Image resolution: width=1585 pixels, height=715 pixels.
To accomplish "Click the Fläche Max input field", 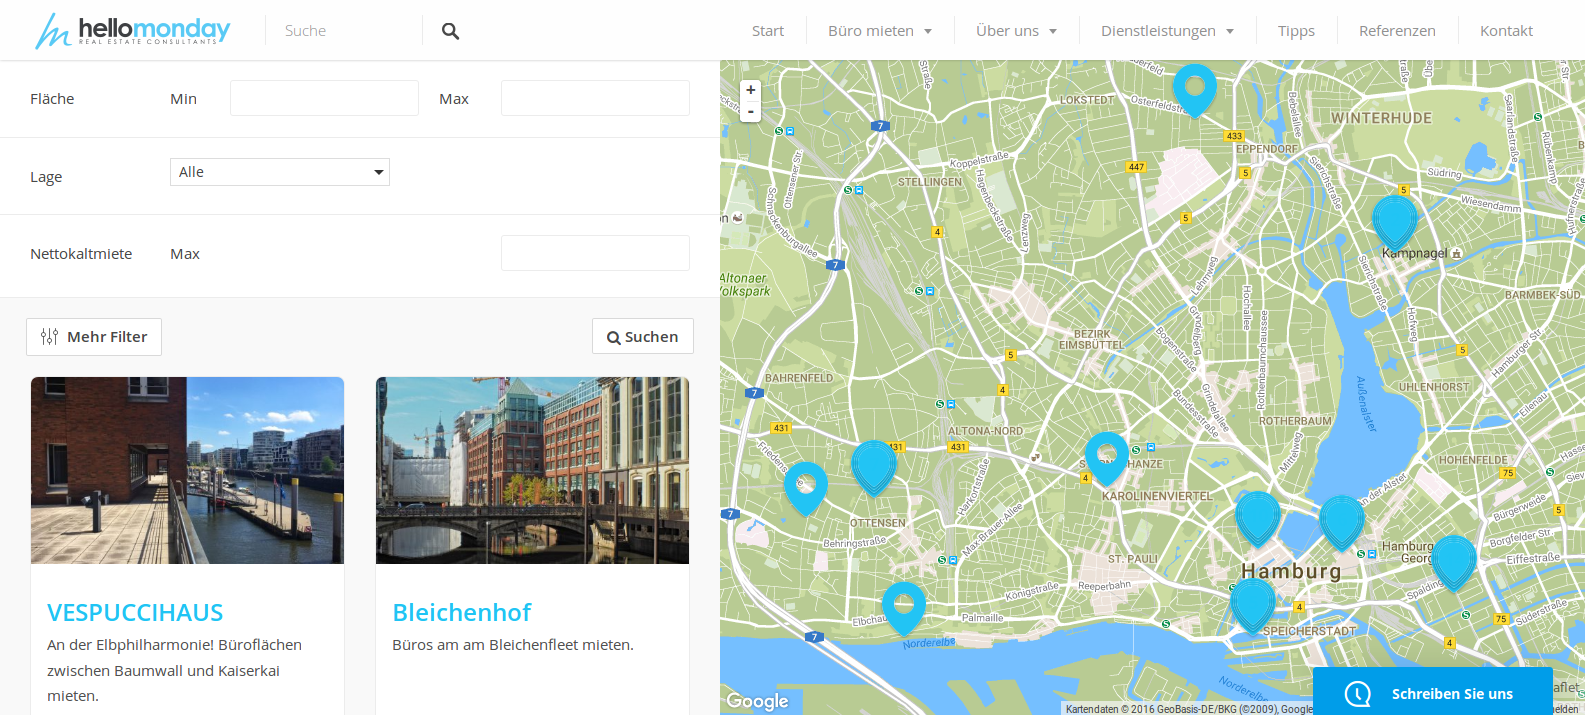I will click(595, 98).
